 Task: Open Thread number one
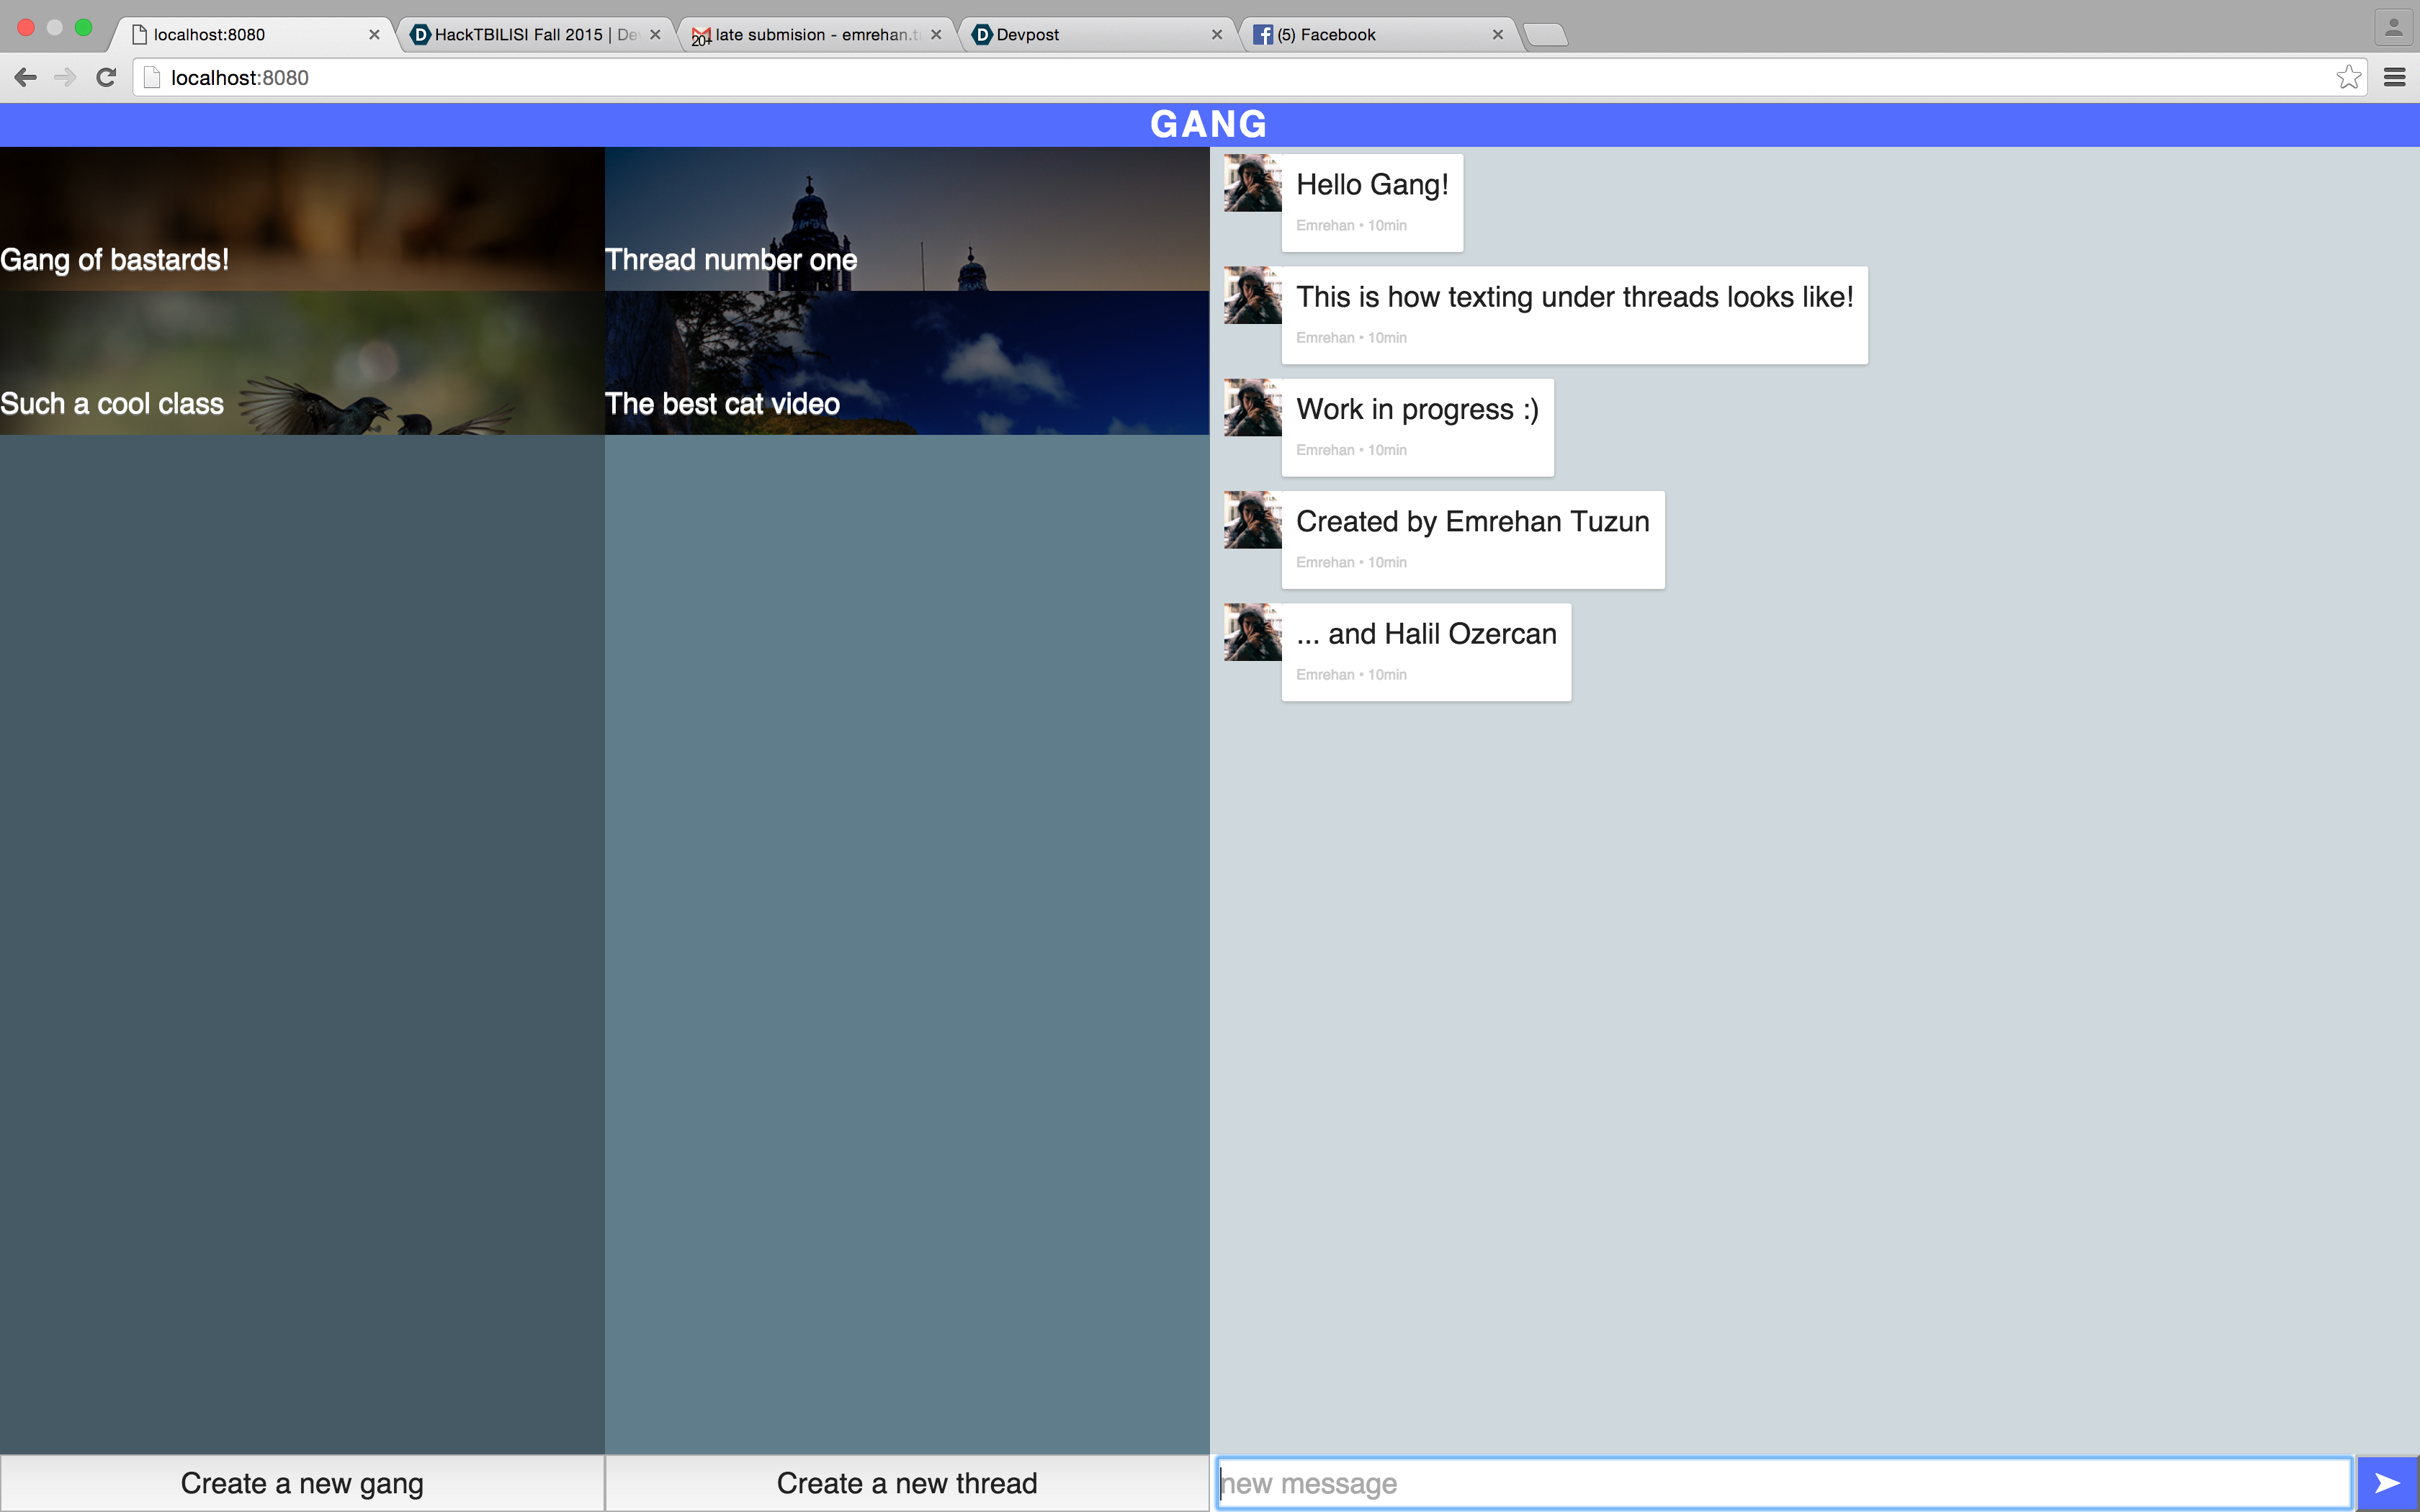point(907,219)
